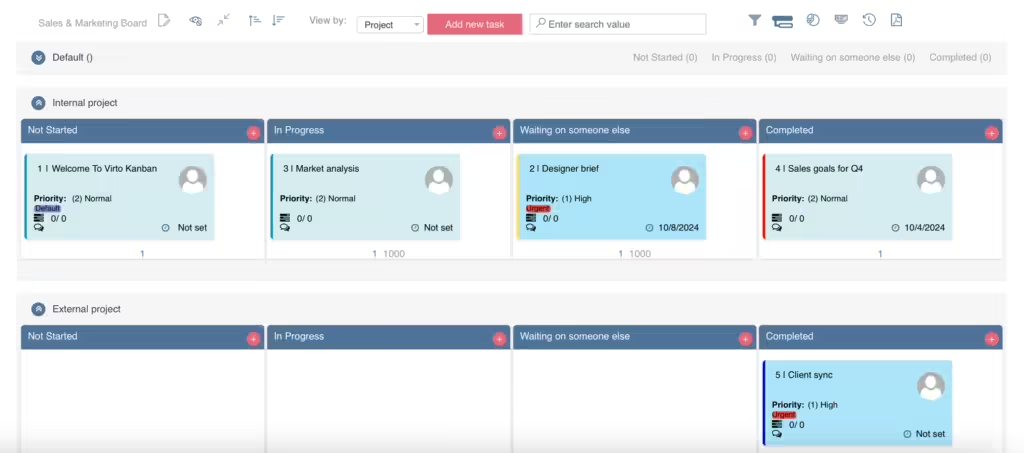Viewport: 1024px width, 453px height.
Task: Select the External project Completed column header
Action: (x=880, y=337)
